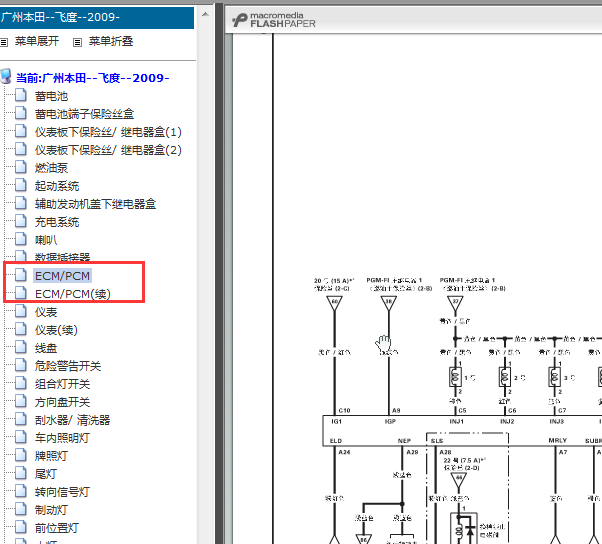Open the 线盘 entry
This screenshot has width=602, height=544.
[x=46, y=348]
